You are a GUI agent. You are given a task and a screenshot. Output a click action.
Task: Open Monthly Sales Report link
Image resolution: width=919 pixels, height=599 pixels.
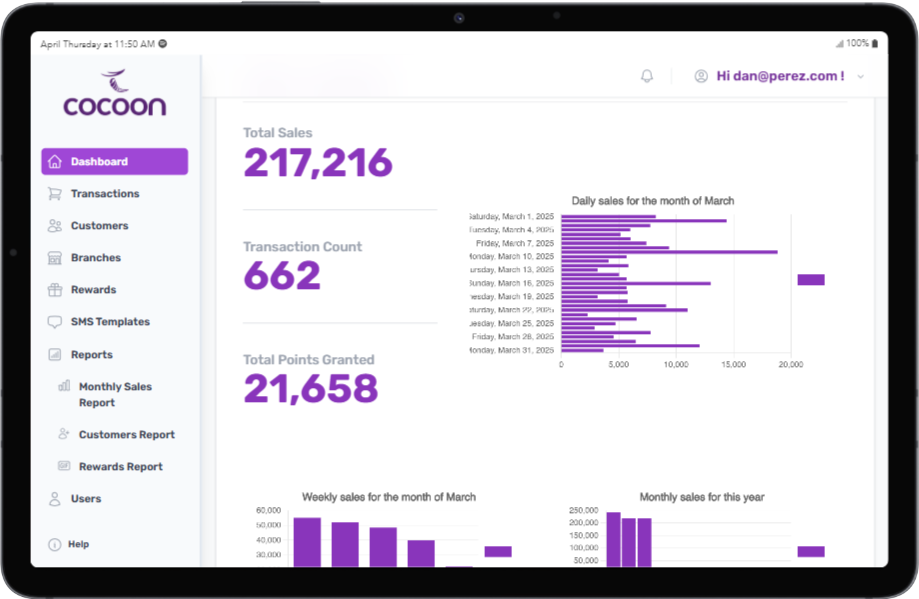115,394
